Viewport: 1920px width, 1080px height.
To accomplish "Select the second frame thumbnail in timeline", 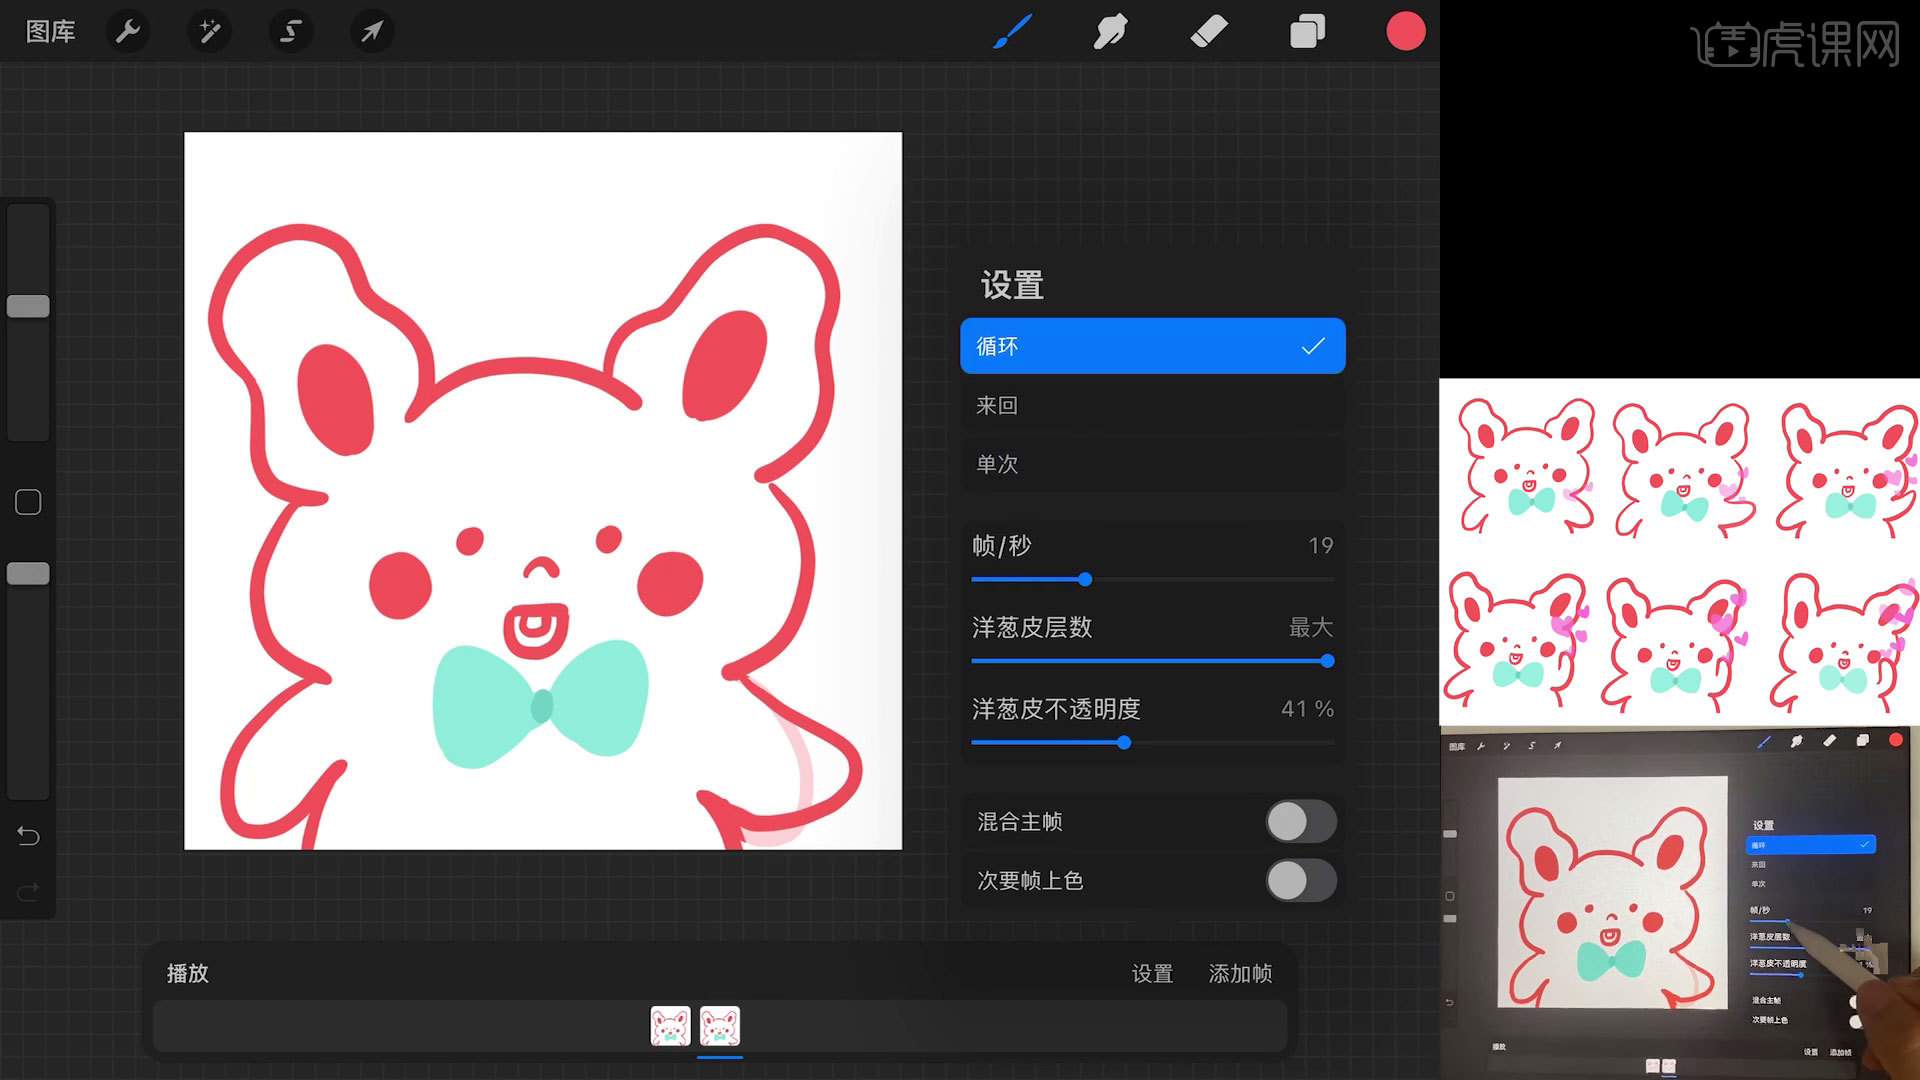I will pos(719,1025).
